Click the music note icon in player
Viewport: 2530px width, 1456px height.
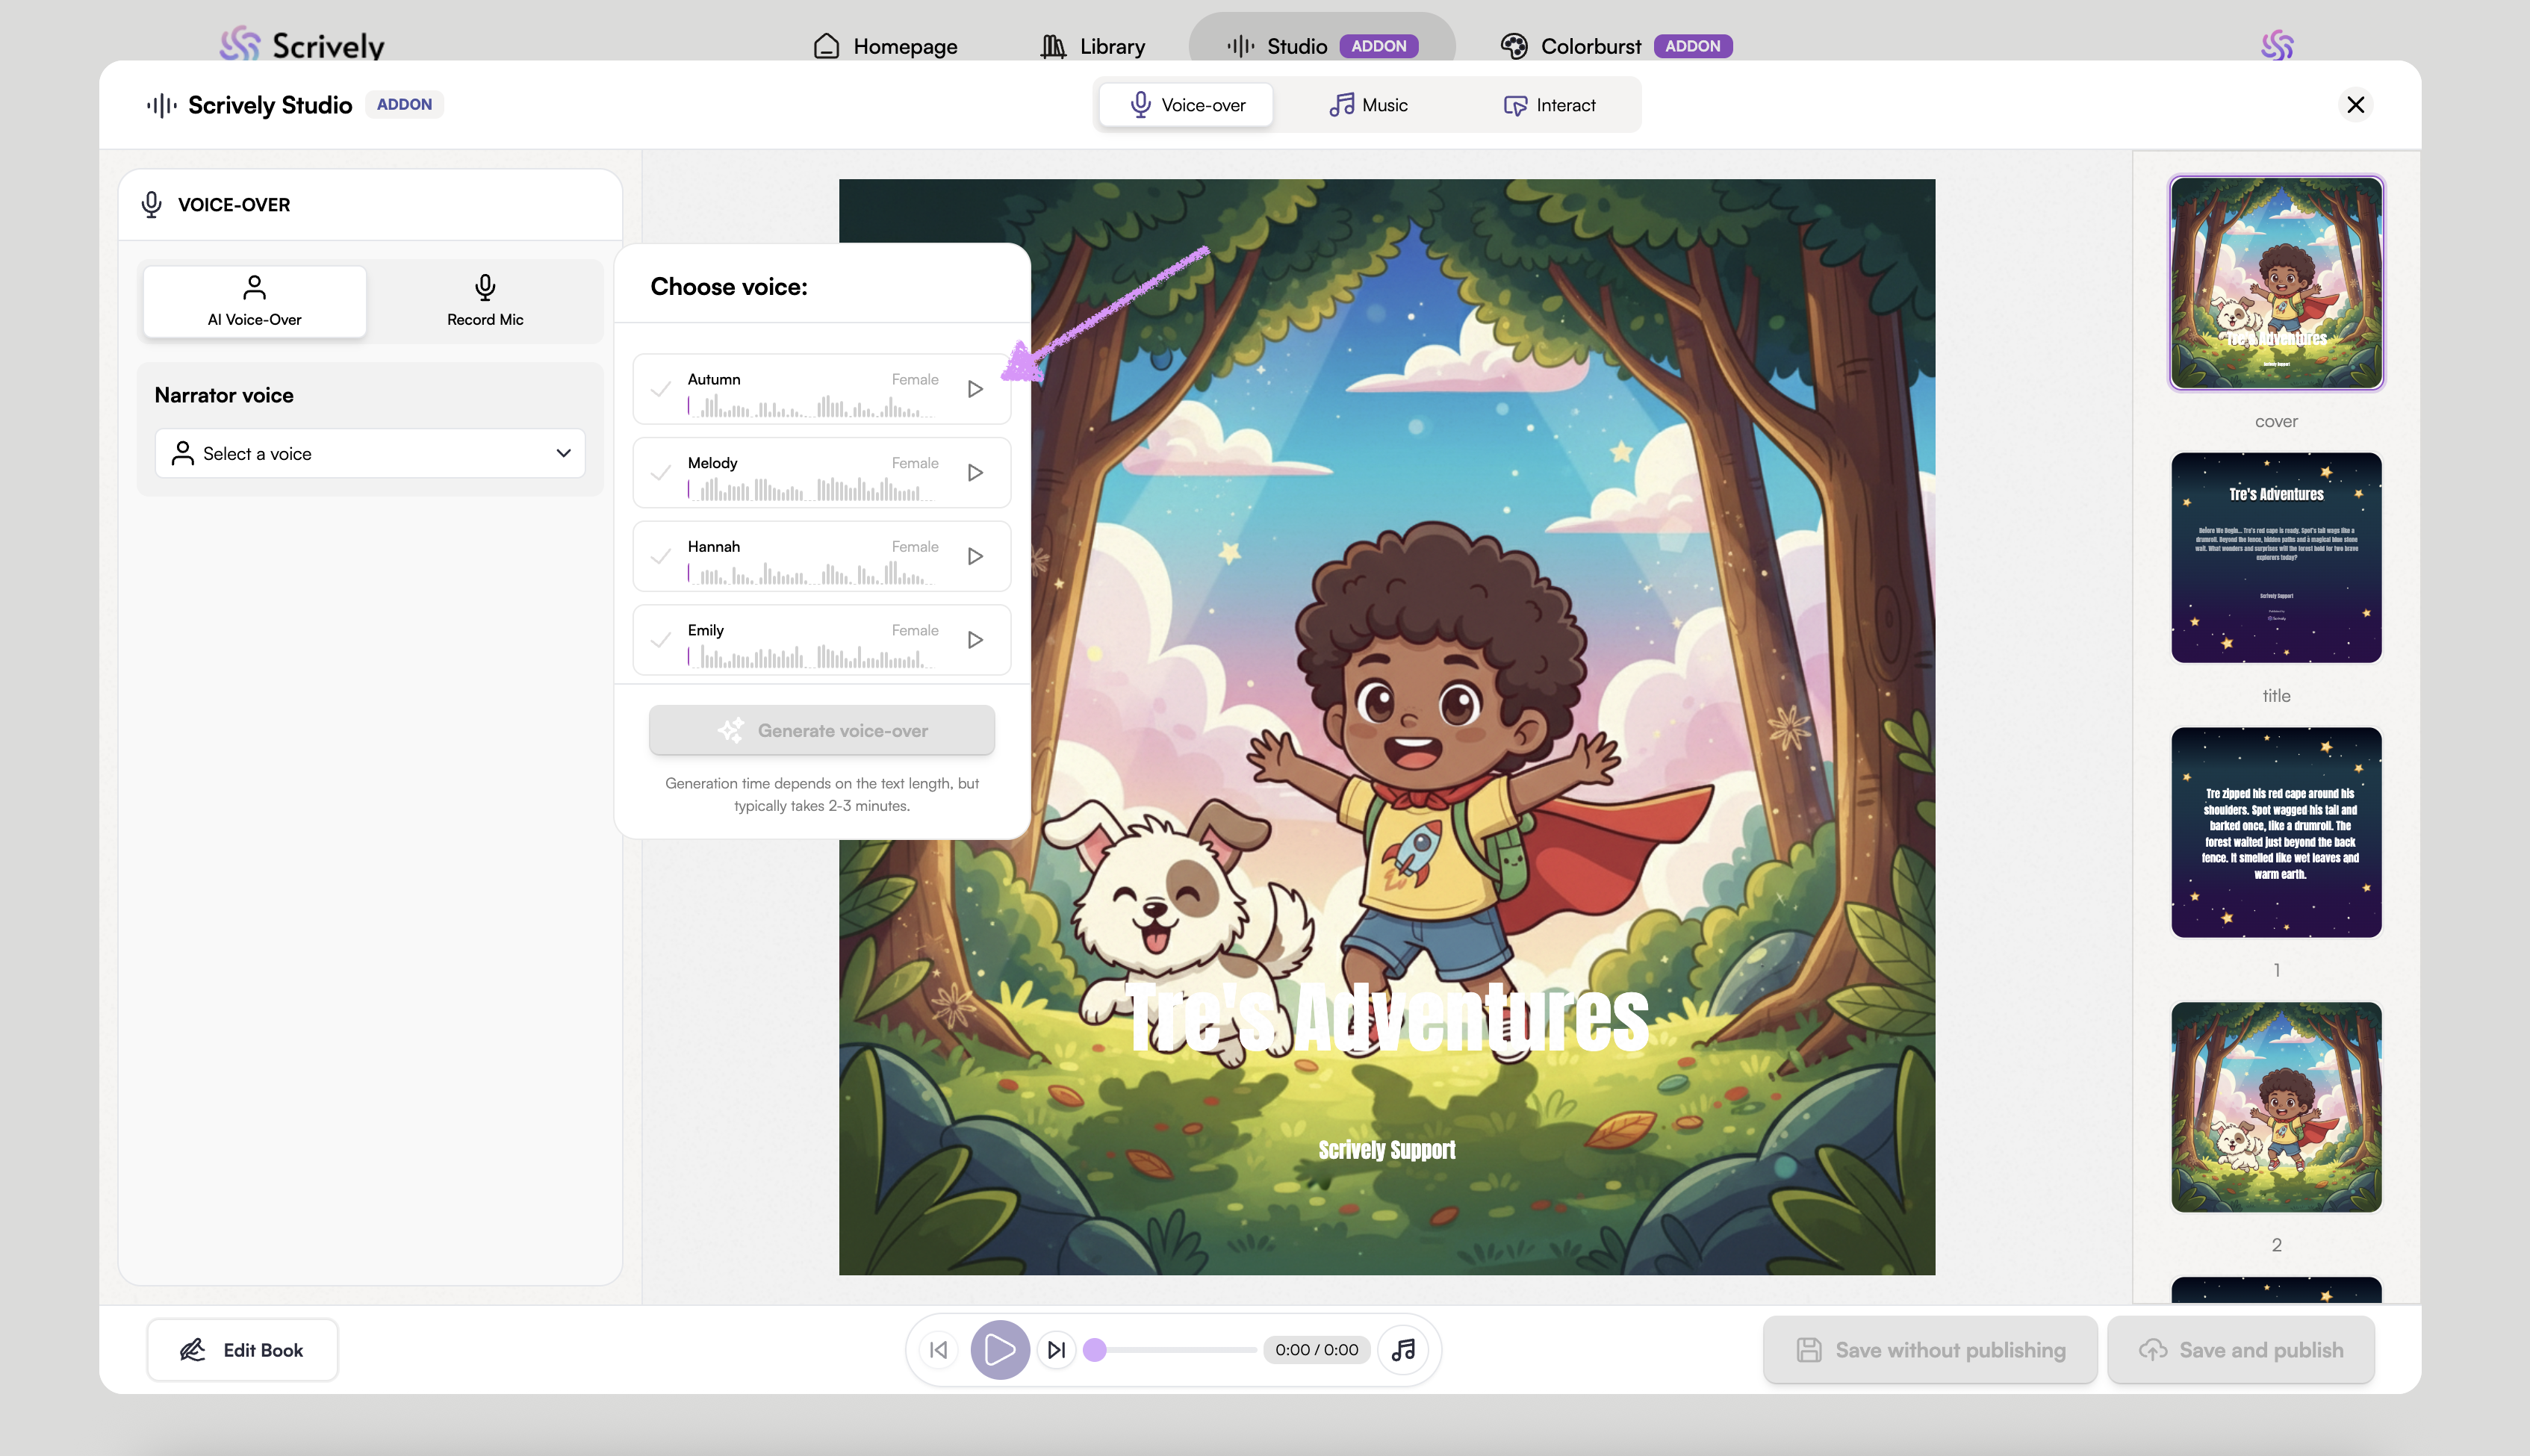tap(1404, 1350)
